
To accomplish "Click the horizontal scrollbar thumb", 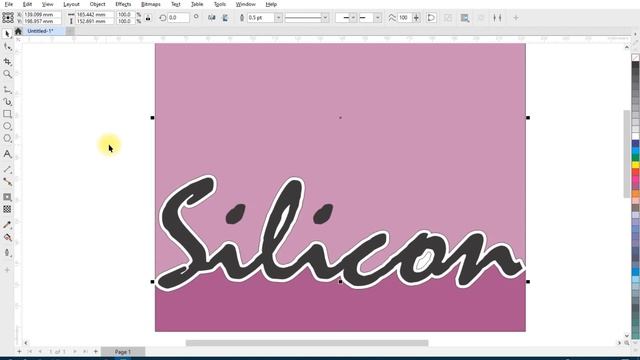I will (x=307, y=343).
